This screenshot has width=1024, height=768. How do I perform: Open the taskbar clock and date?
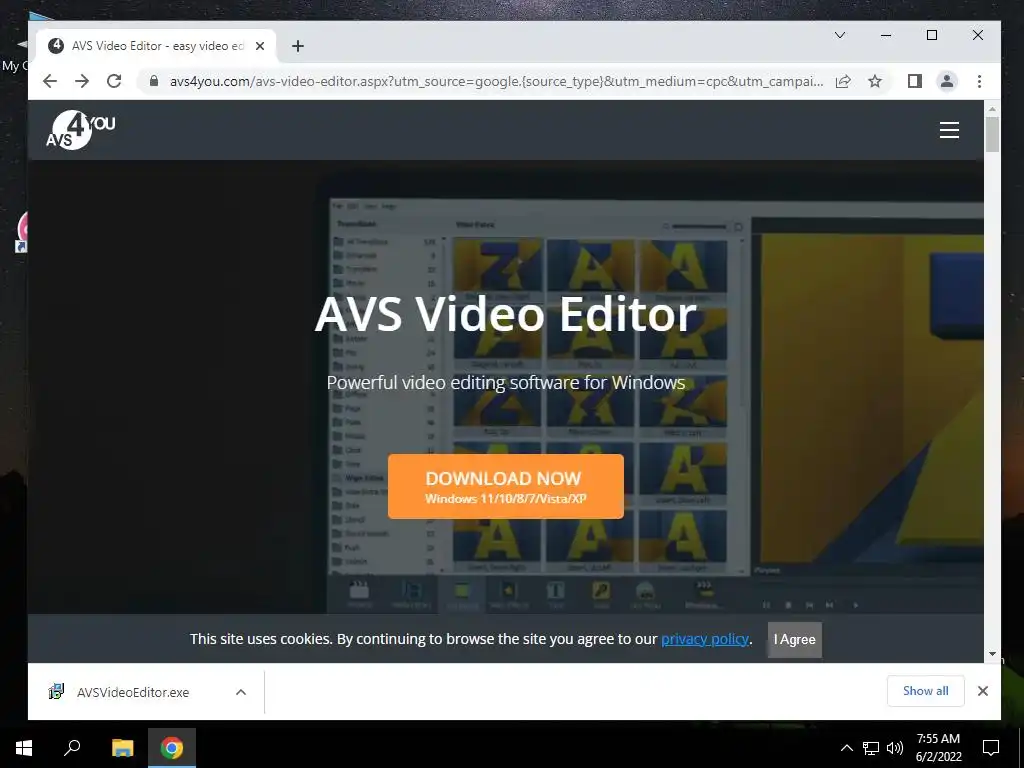click(x=938, y=748)
